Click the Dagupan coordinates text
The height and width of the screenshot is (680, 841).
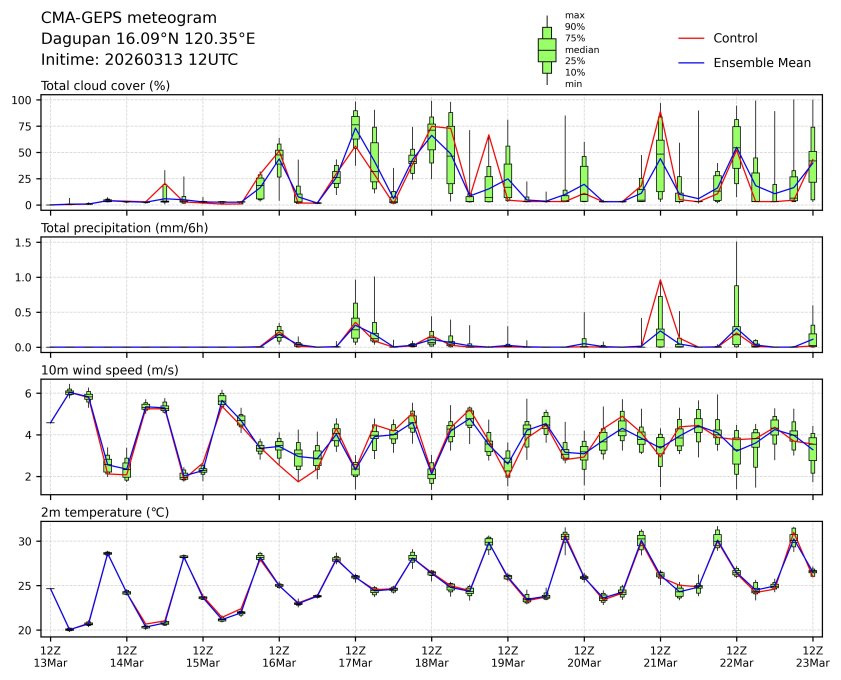[x=147, y=39]
